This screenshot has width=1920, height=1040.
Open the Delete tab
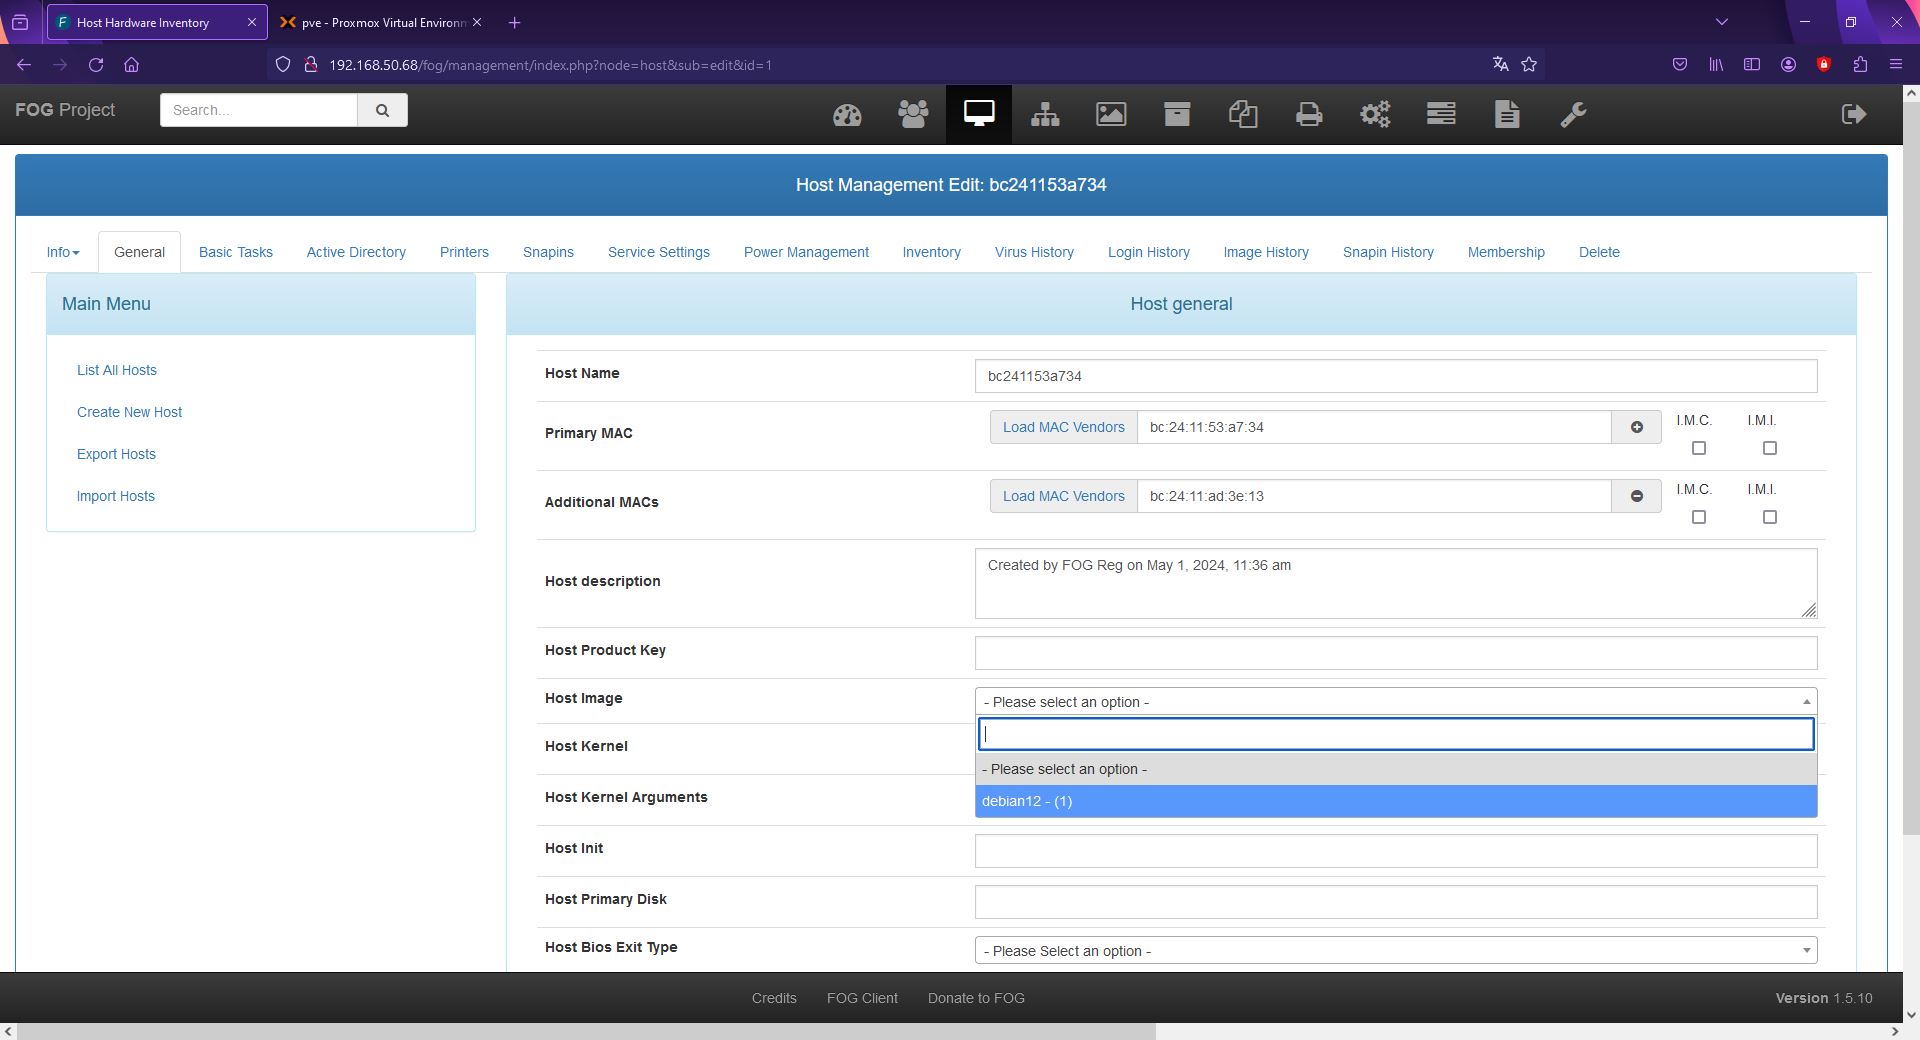click(x=1599, y=252)
